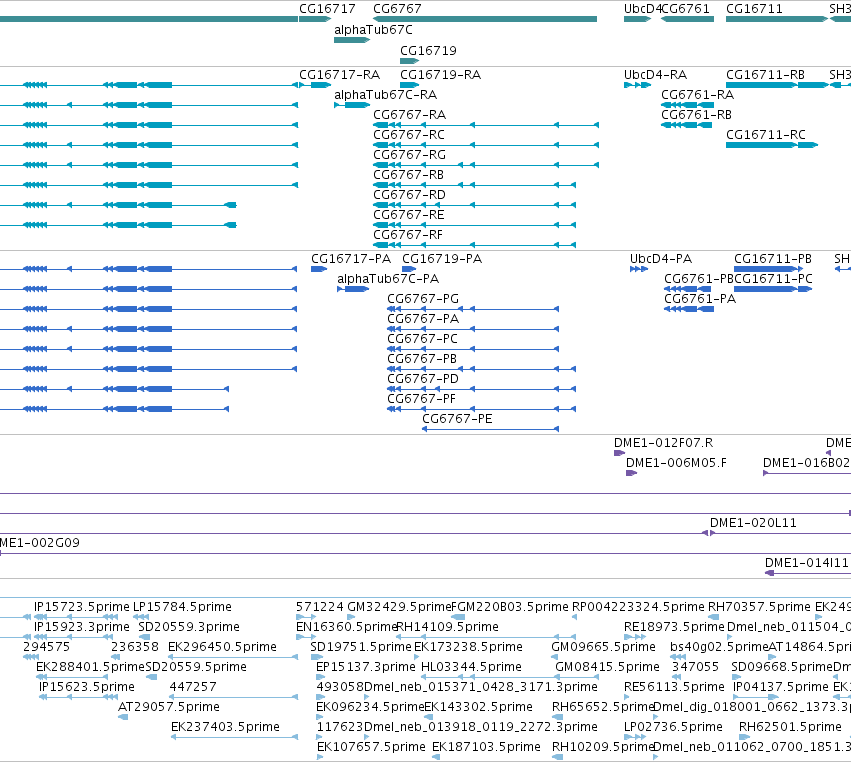Select the RE18973.5prime EST label
Image resolution: width=851 pixels, height=762 pixels.
point(674,627)
